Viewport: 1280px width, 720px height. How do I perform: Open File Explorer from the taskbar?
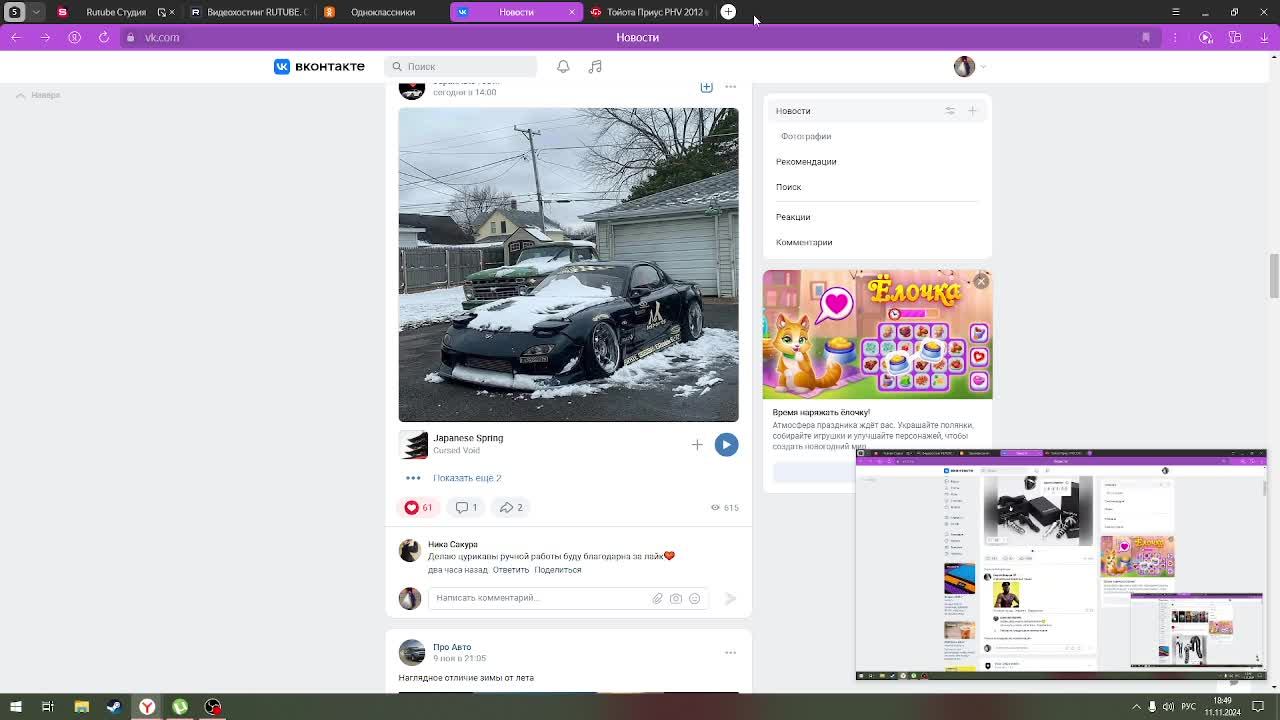82,707
